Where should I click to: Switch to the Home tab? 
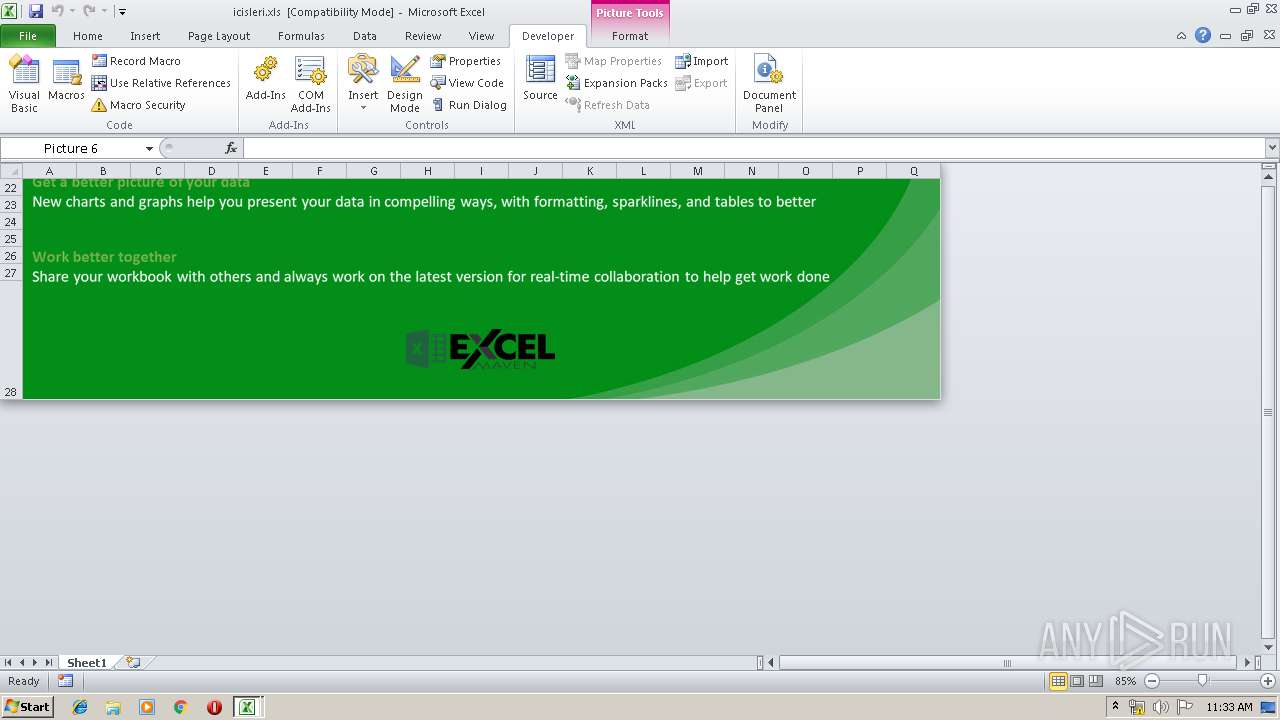(x=88, y=36)
